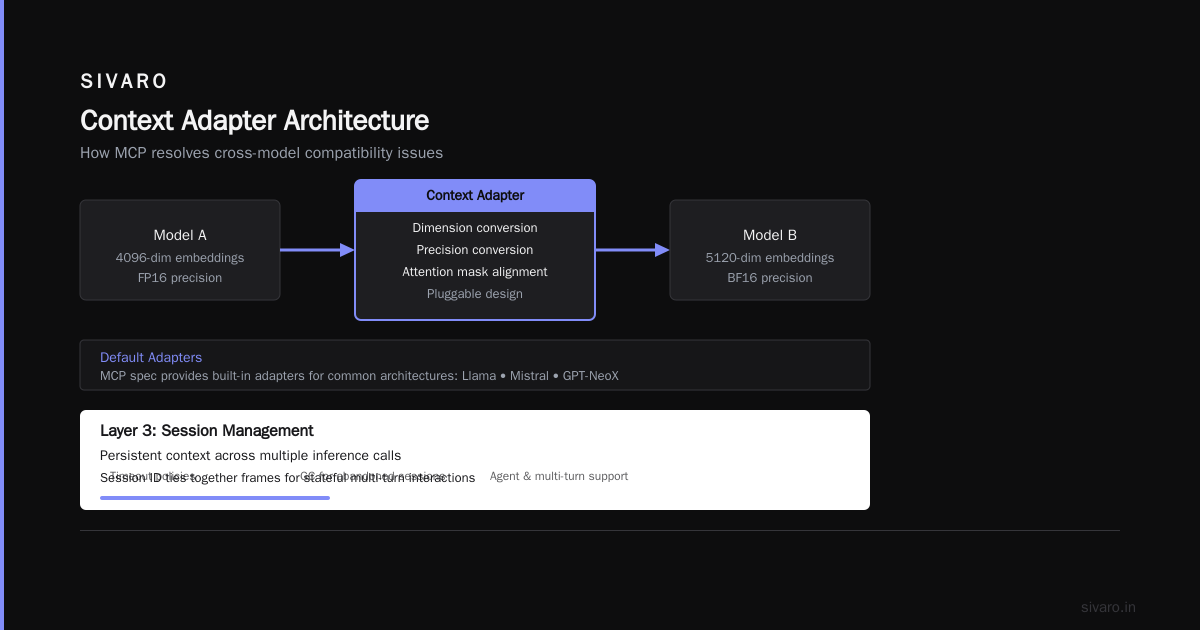Click the Model A box
This screenshot has height=630, width=1200.
(x=180, y=250)
